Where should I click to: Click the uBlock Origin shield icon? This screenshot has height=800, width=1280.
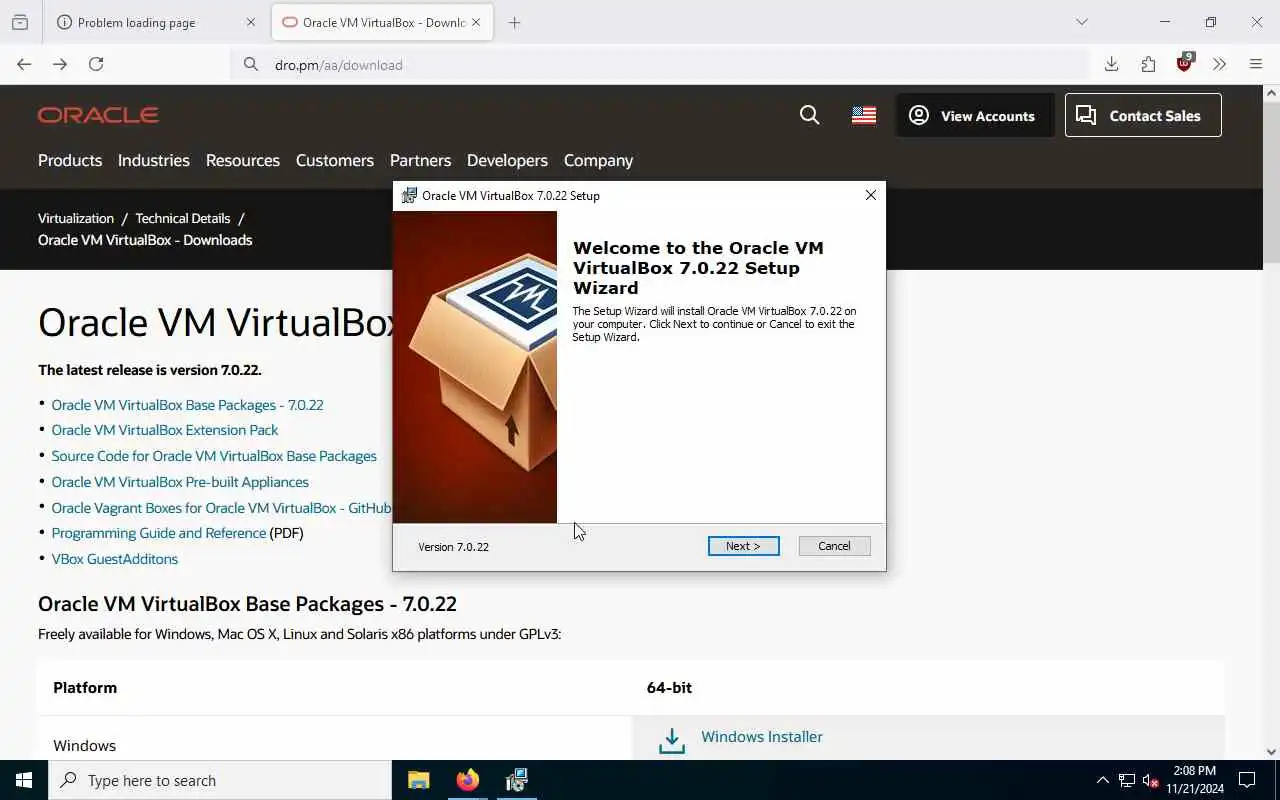pyautogui.click(x=1184, y=64)
